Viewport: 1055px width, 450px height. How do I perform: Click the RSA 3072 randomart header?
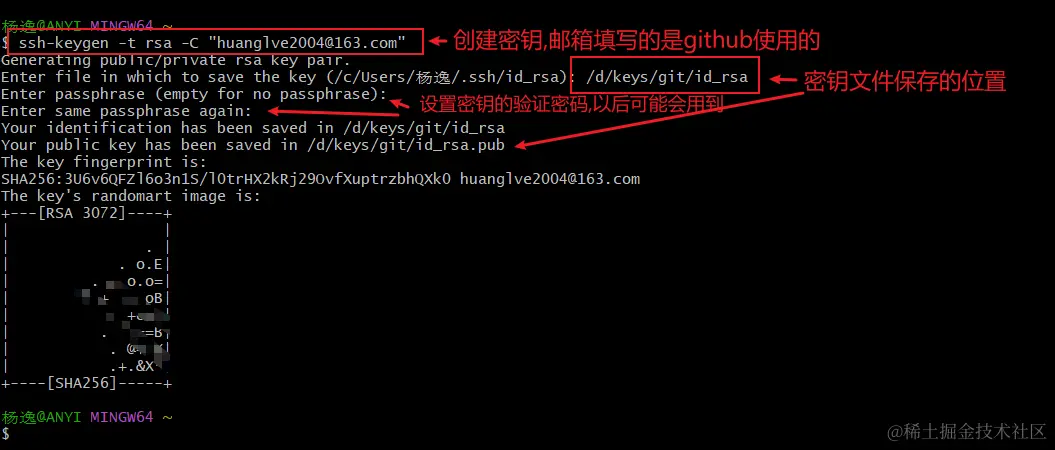[x=87, y=213]
